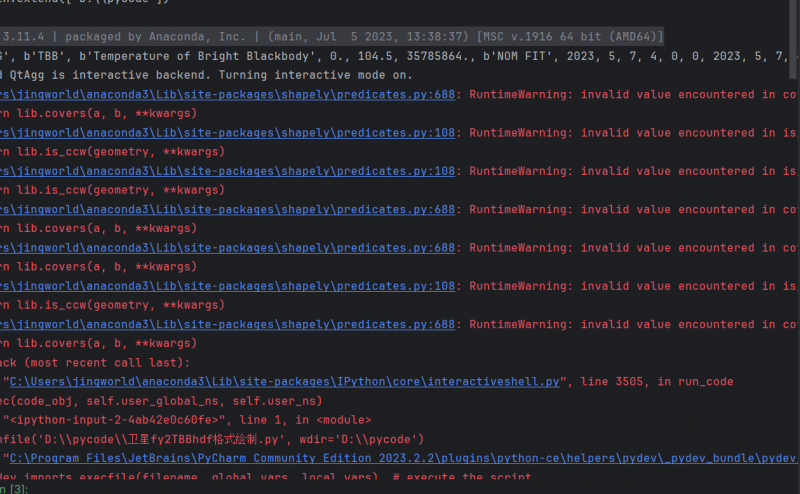The image size is (800, 494).
Task: Click the 'most recent call last' traceback header
Action: pos(100,362)
